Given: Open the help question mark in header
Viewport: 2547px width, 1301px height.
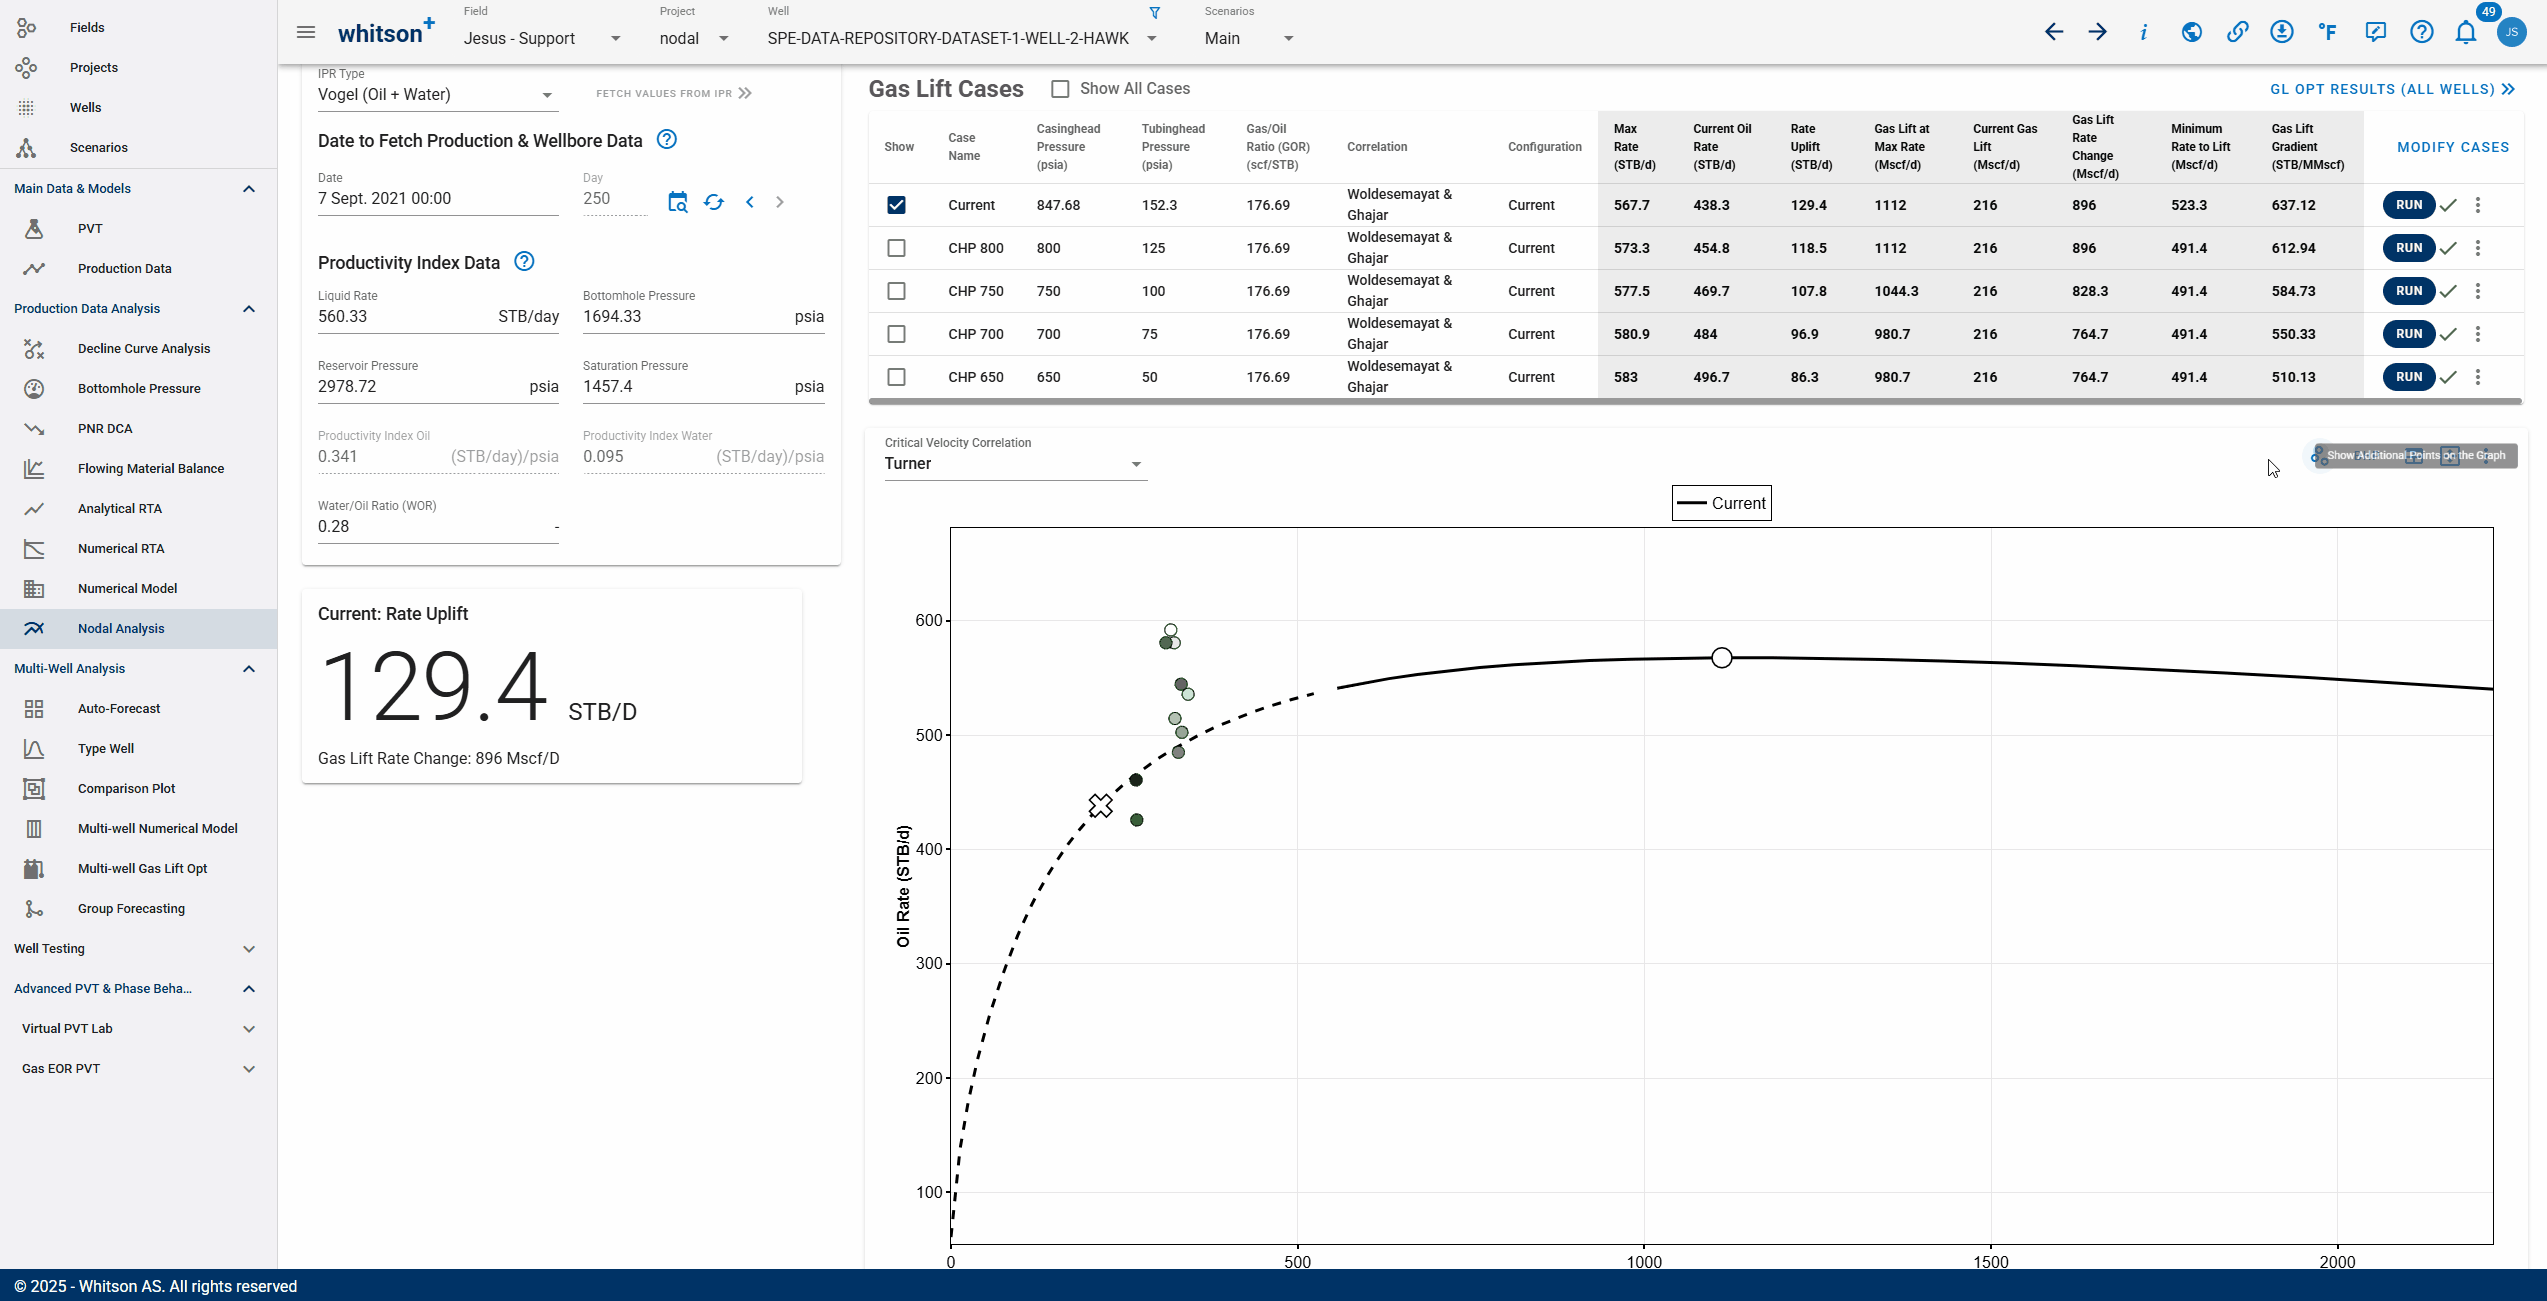Looking at the screenshot, I should [x=2421, y=32].
